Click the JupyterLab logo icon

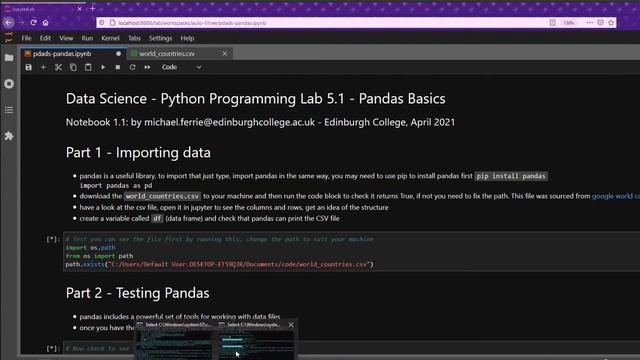point(9,38)
